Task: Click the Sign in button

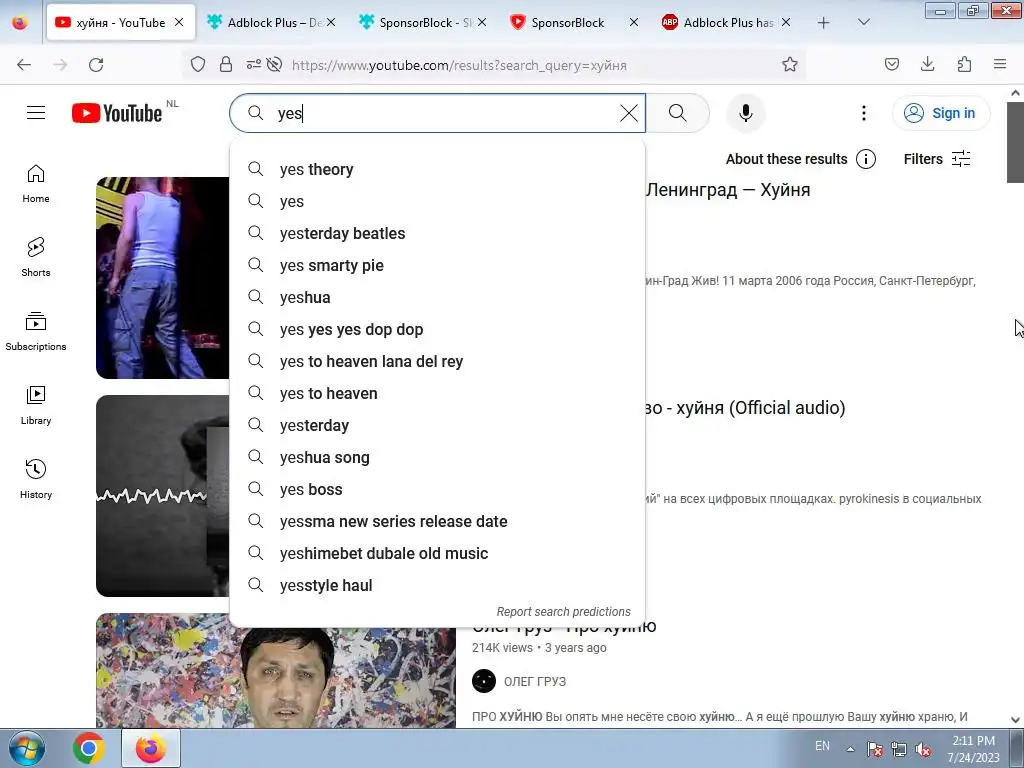Action: 941,113
